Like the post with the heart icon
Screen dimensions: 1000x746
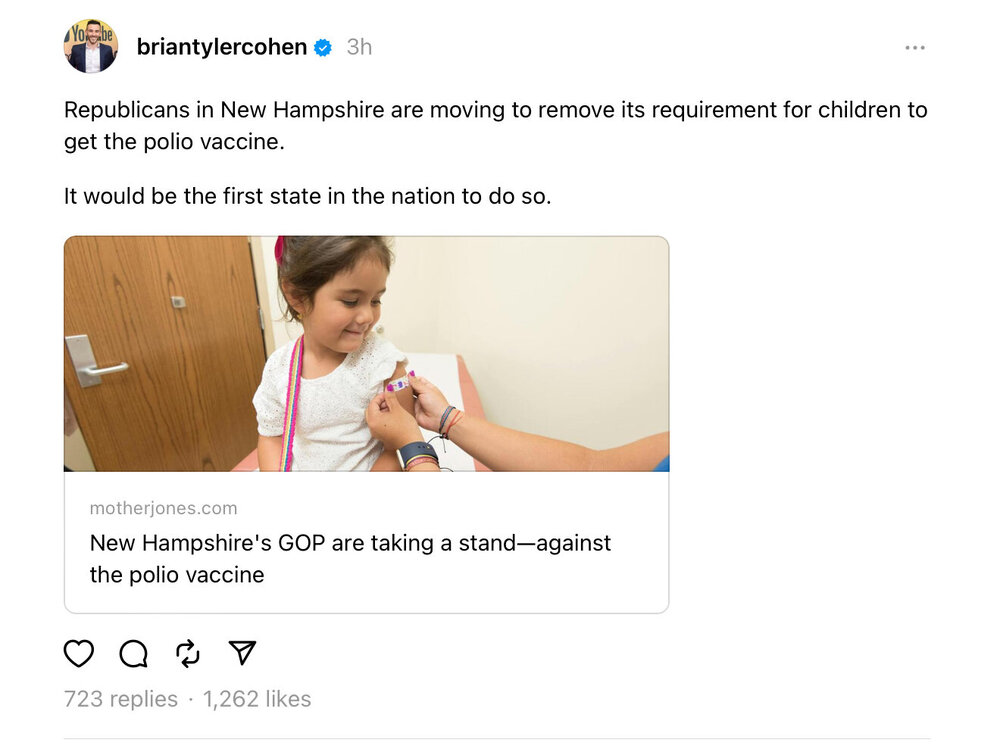pyautogui.click(x=79, y=653)
